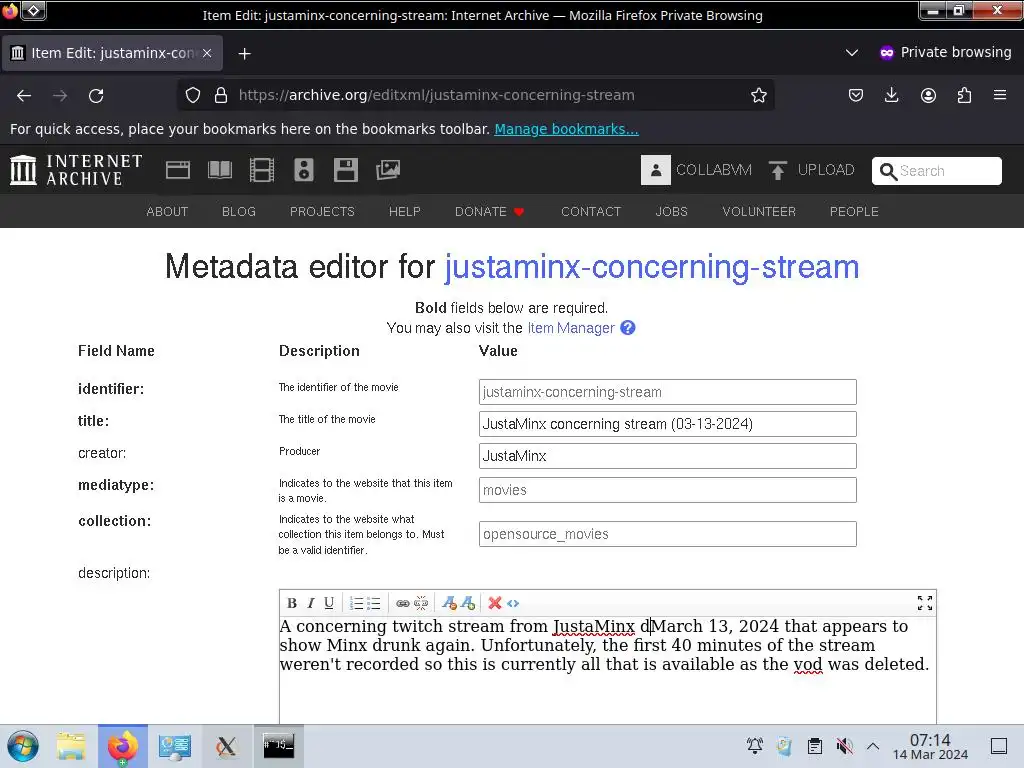Toggle italic formatting in description editor
The image size is (1024, 768).
coord(311,603)
